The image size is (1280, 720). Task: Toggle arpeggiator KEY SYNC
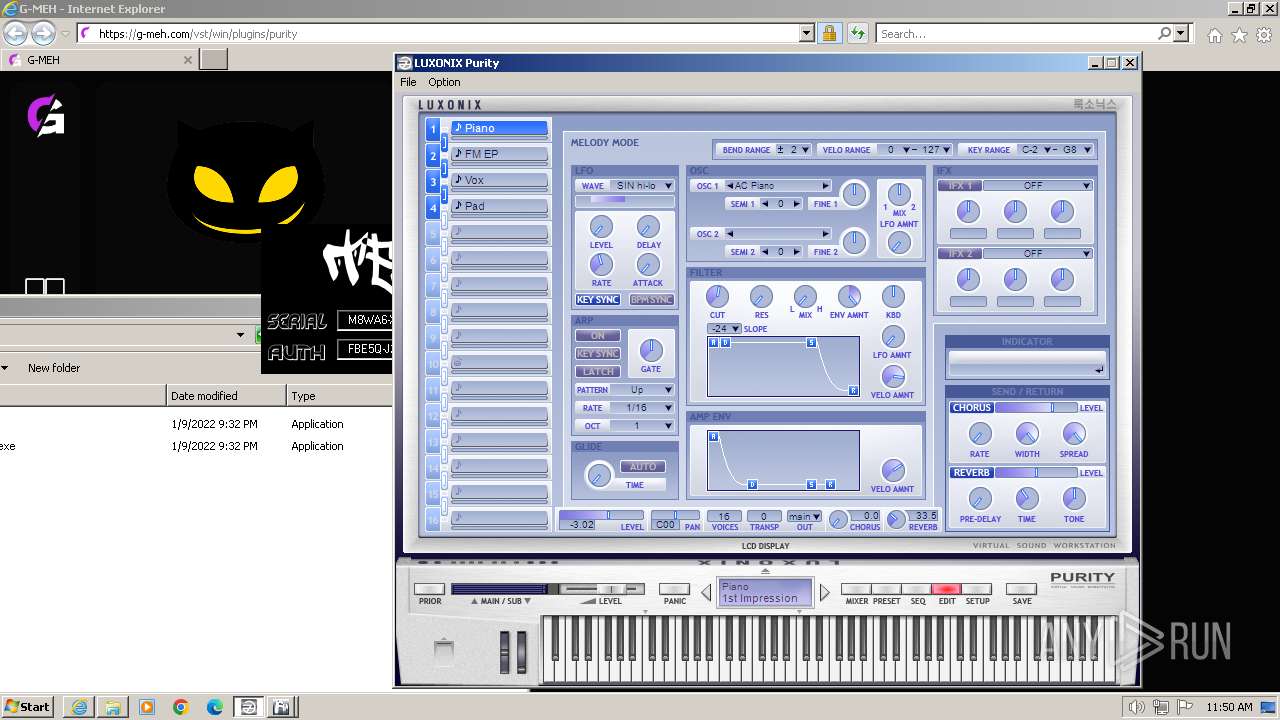pos(598,354)
